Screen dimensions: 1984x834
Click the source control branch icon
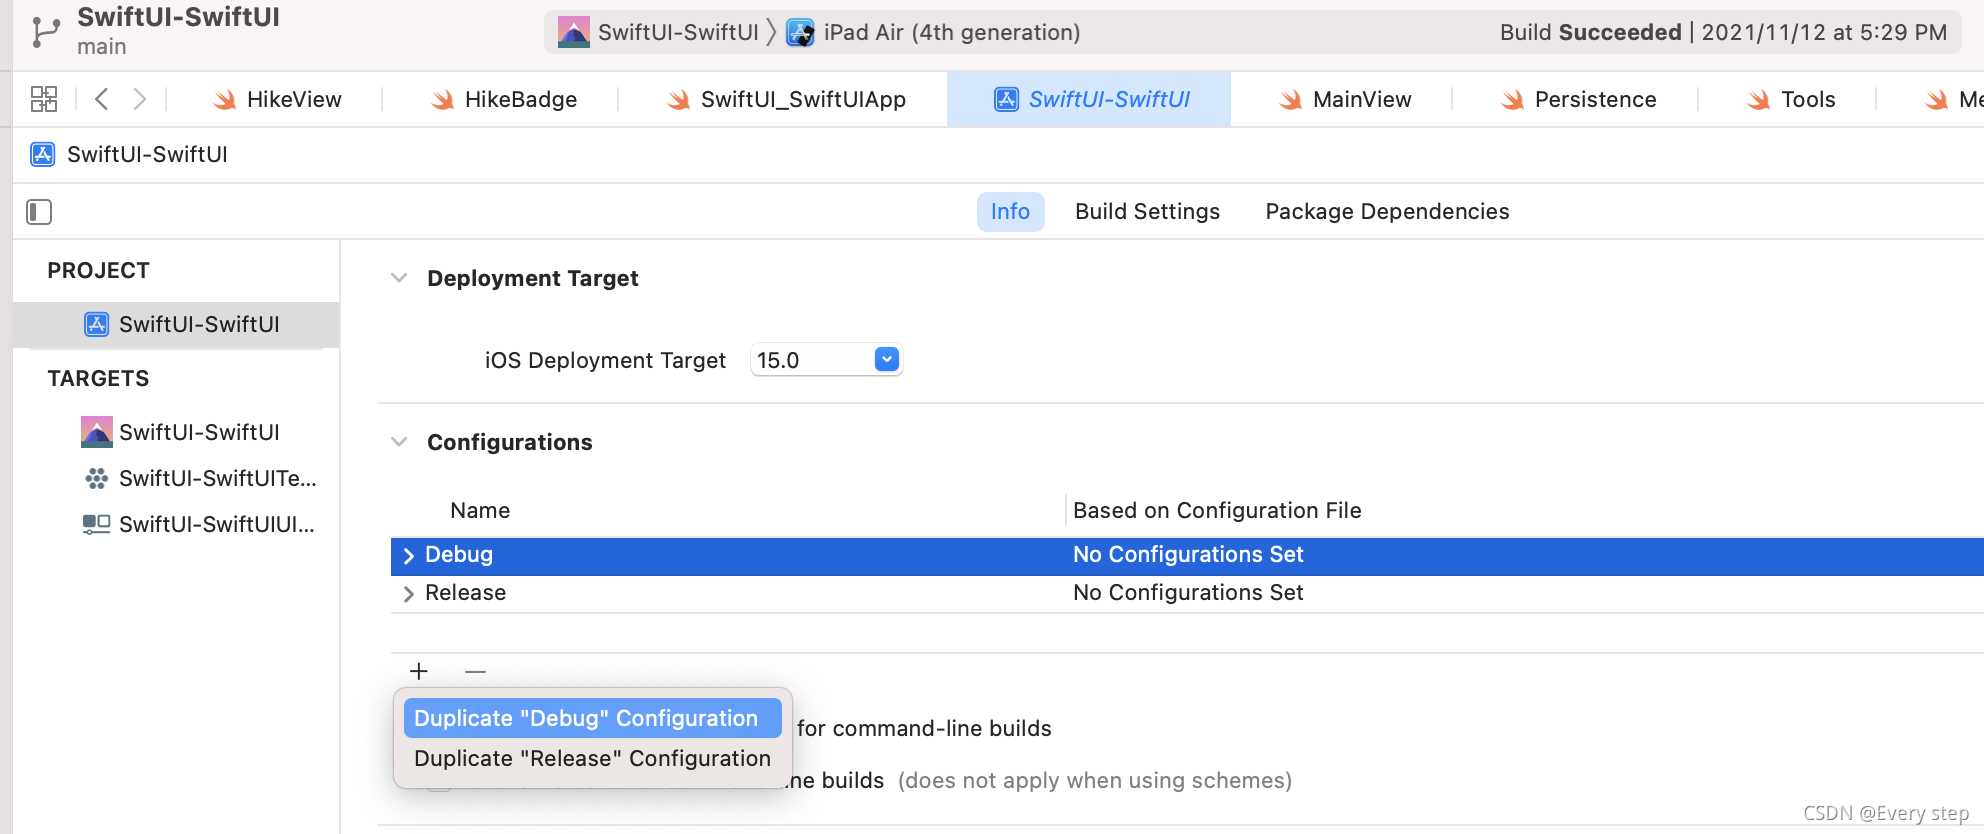coord(45,32)
